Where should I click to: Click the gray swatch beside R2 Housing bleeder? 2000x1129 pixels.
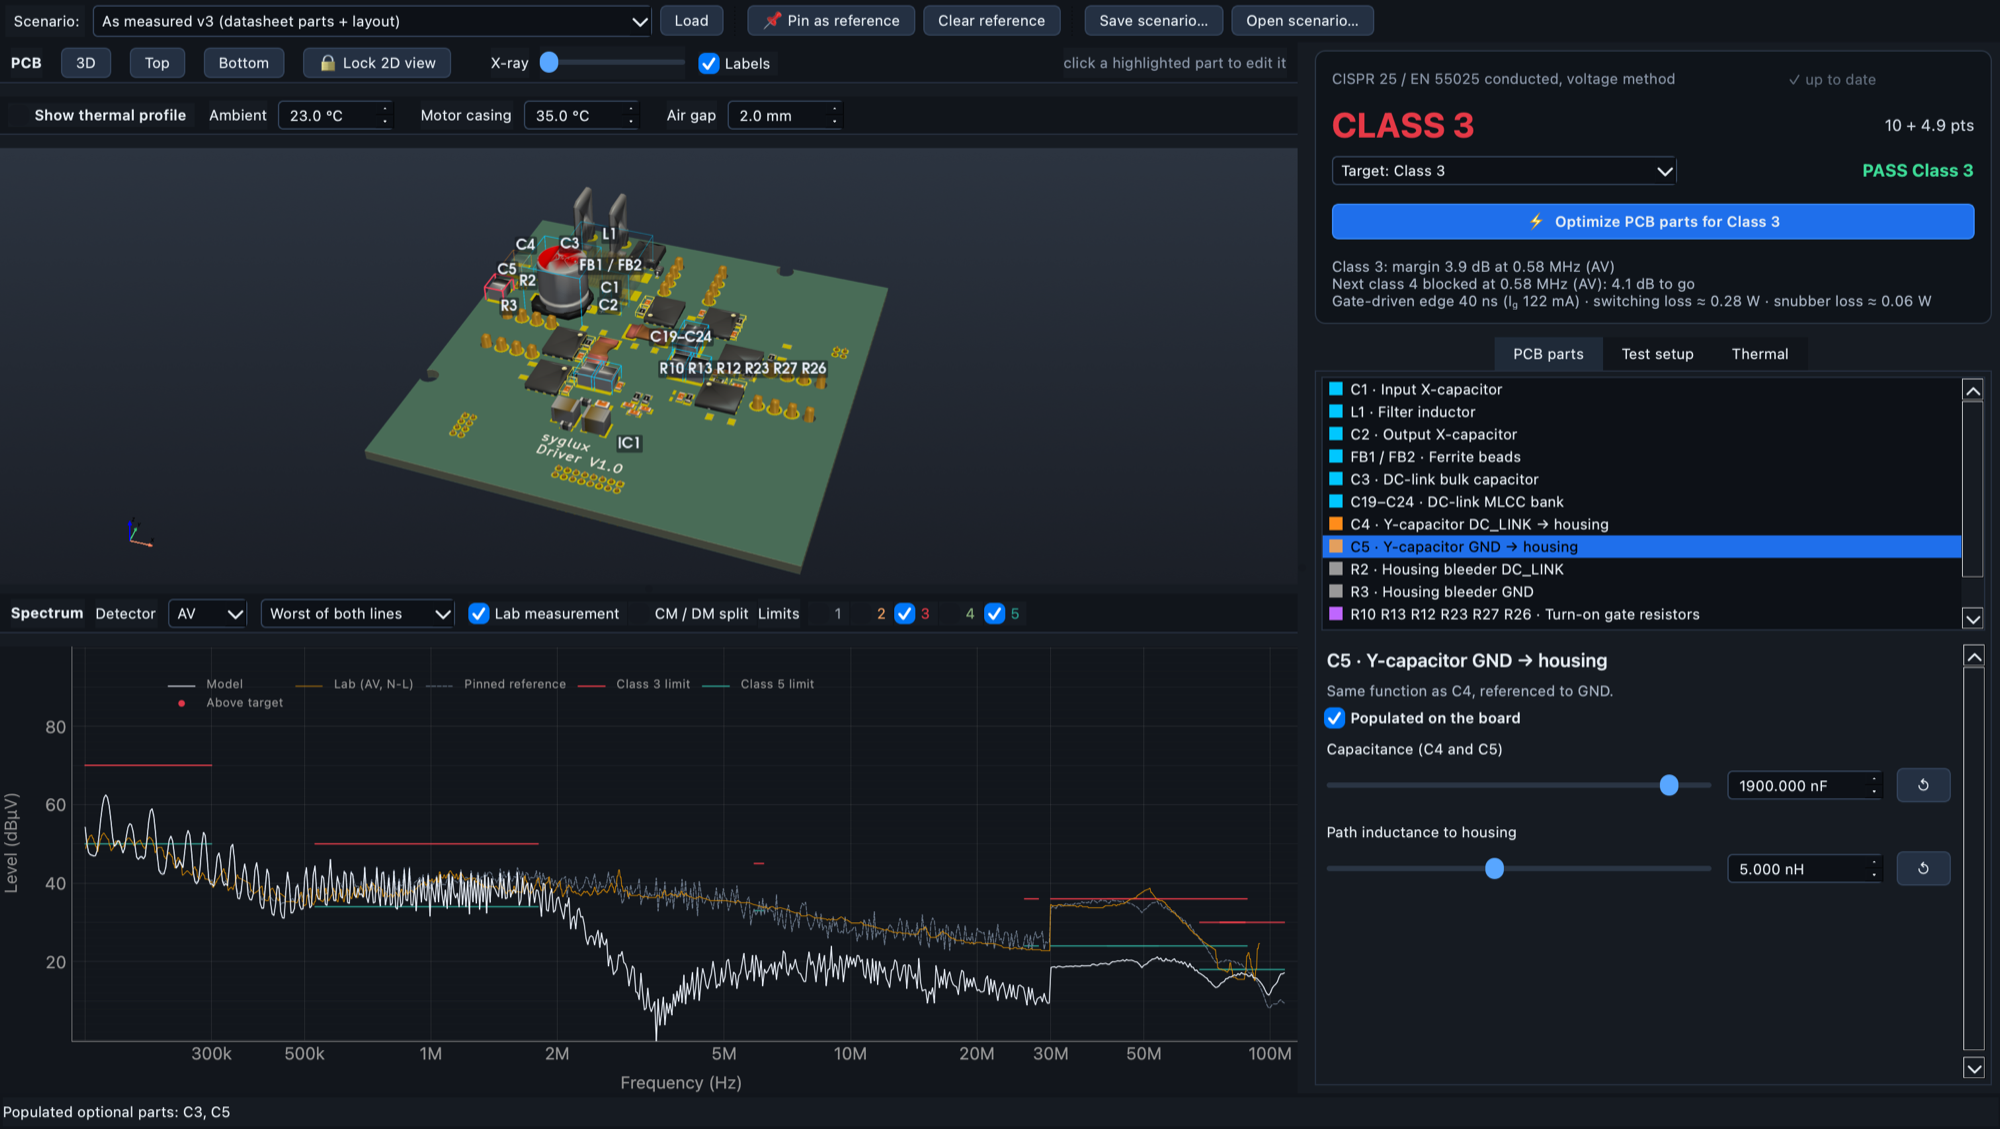[1335, 568]
